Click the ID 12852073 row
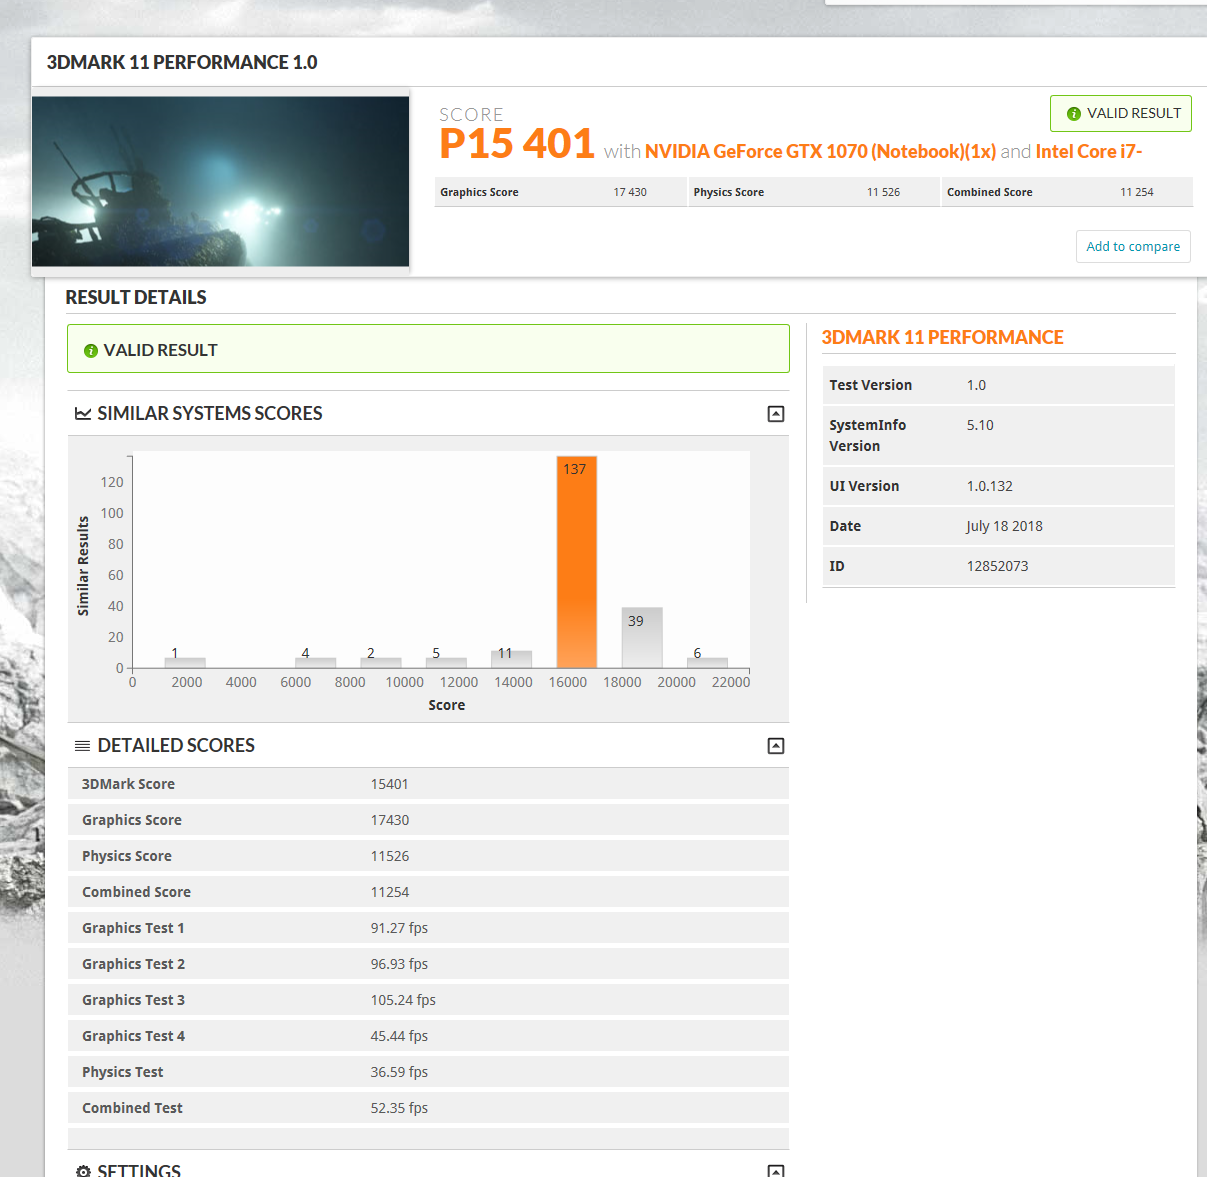The image size is (1207, 1177). pos(998,566)
